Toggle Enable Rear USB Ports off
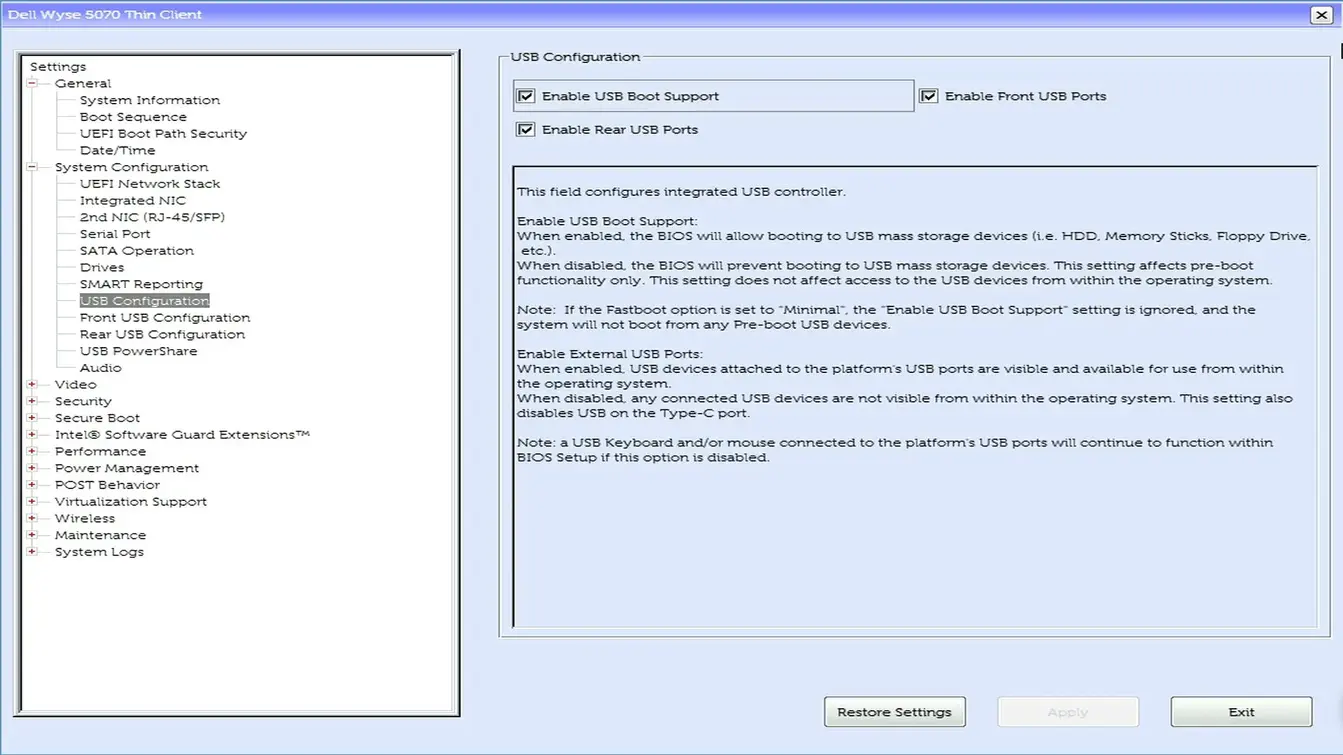Image resolution: width=1343 pixels, height=755 pixels. pos(526,129)
